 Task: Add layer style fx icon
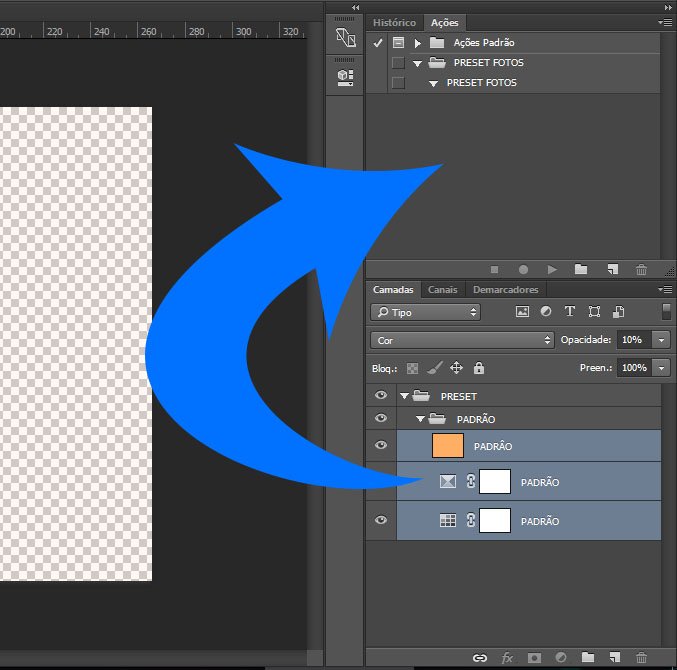click(507, 657)
